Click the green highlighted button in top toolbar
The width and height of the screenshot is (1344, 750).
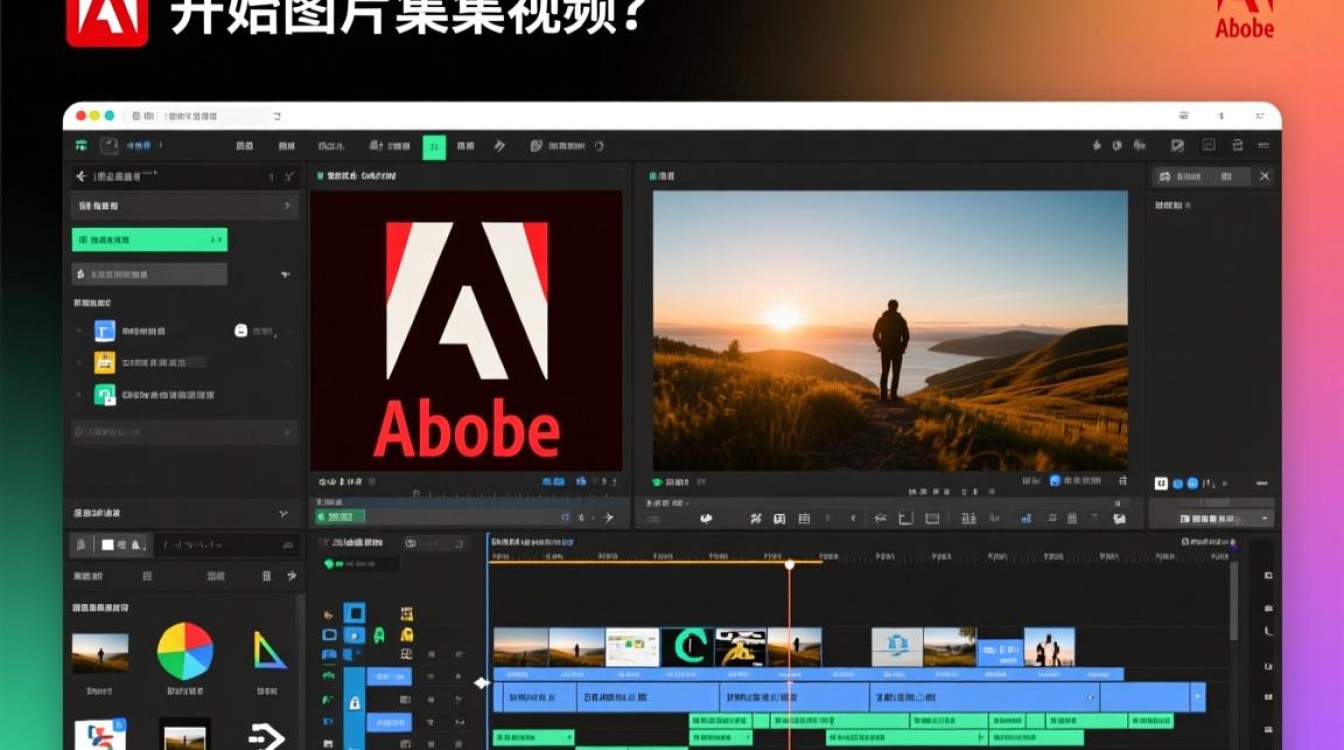[x=434, y=146]
